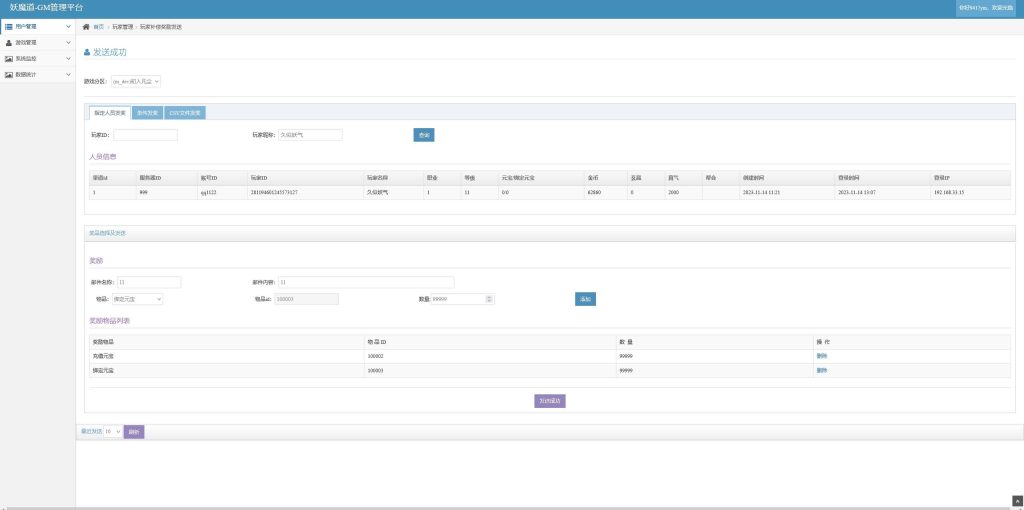
Task: Open the user welcome menu in header
Action: (x=985, y=8)
